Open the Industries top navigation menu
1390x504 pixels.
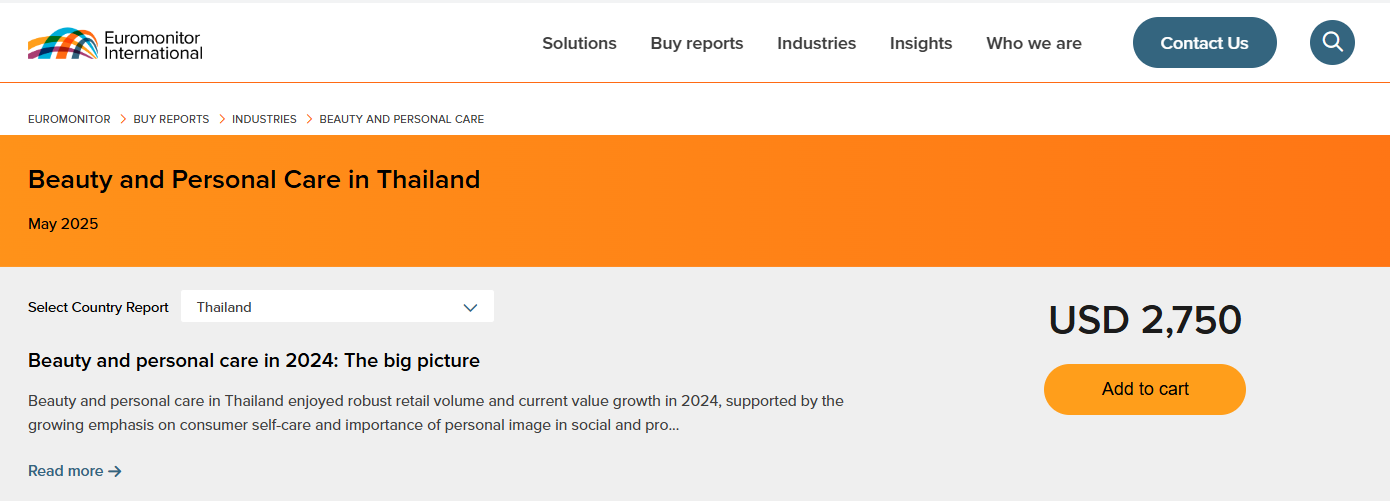(x=816, y=43)
